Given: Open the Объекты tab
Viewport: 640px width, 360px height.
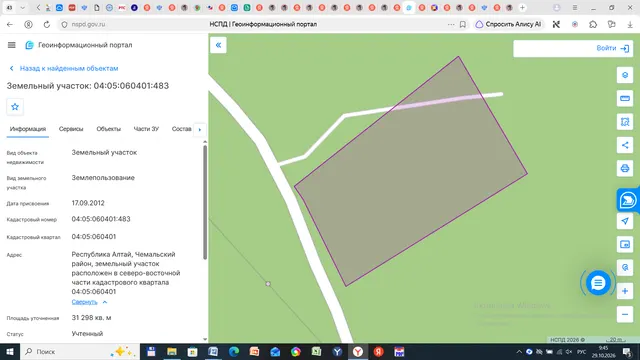Looking at the screenshot, I should [x=109, y=129].
